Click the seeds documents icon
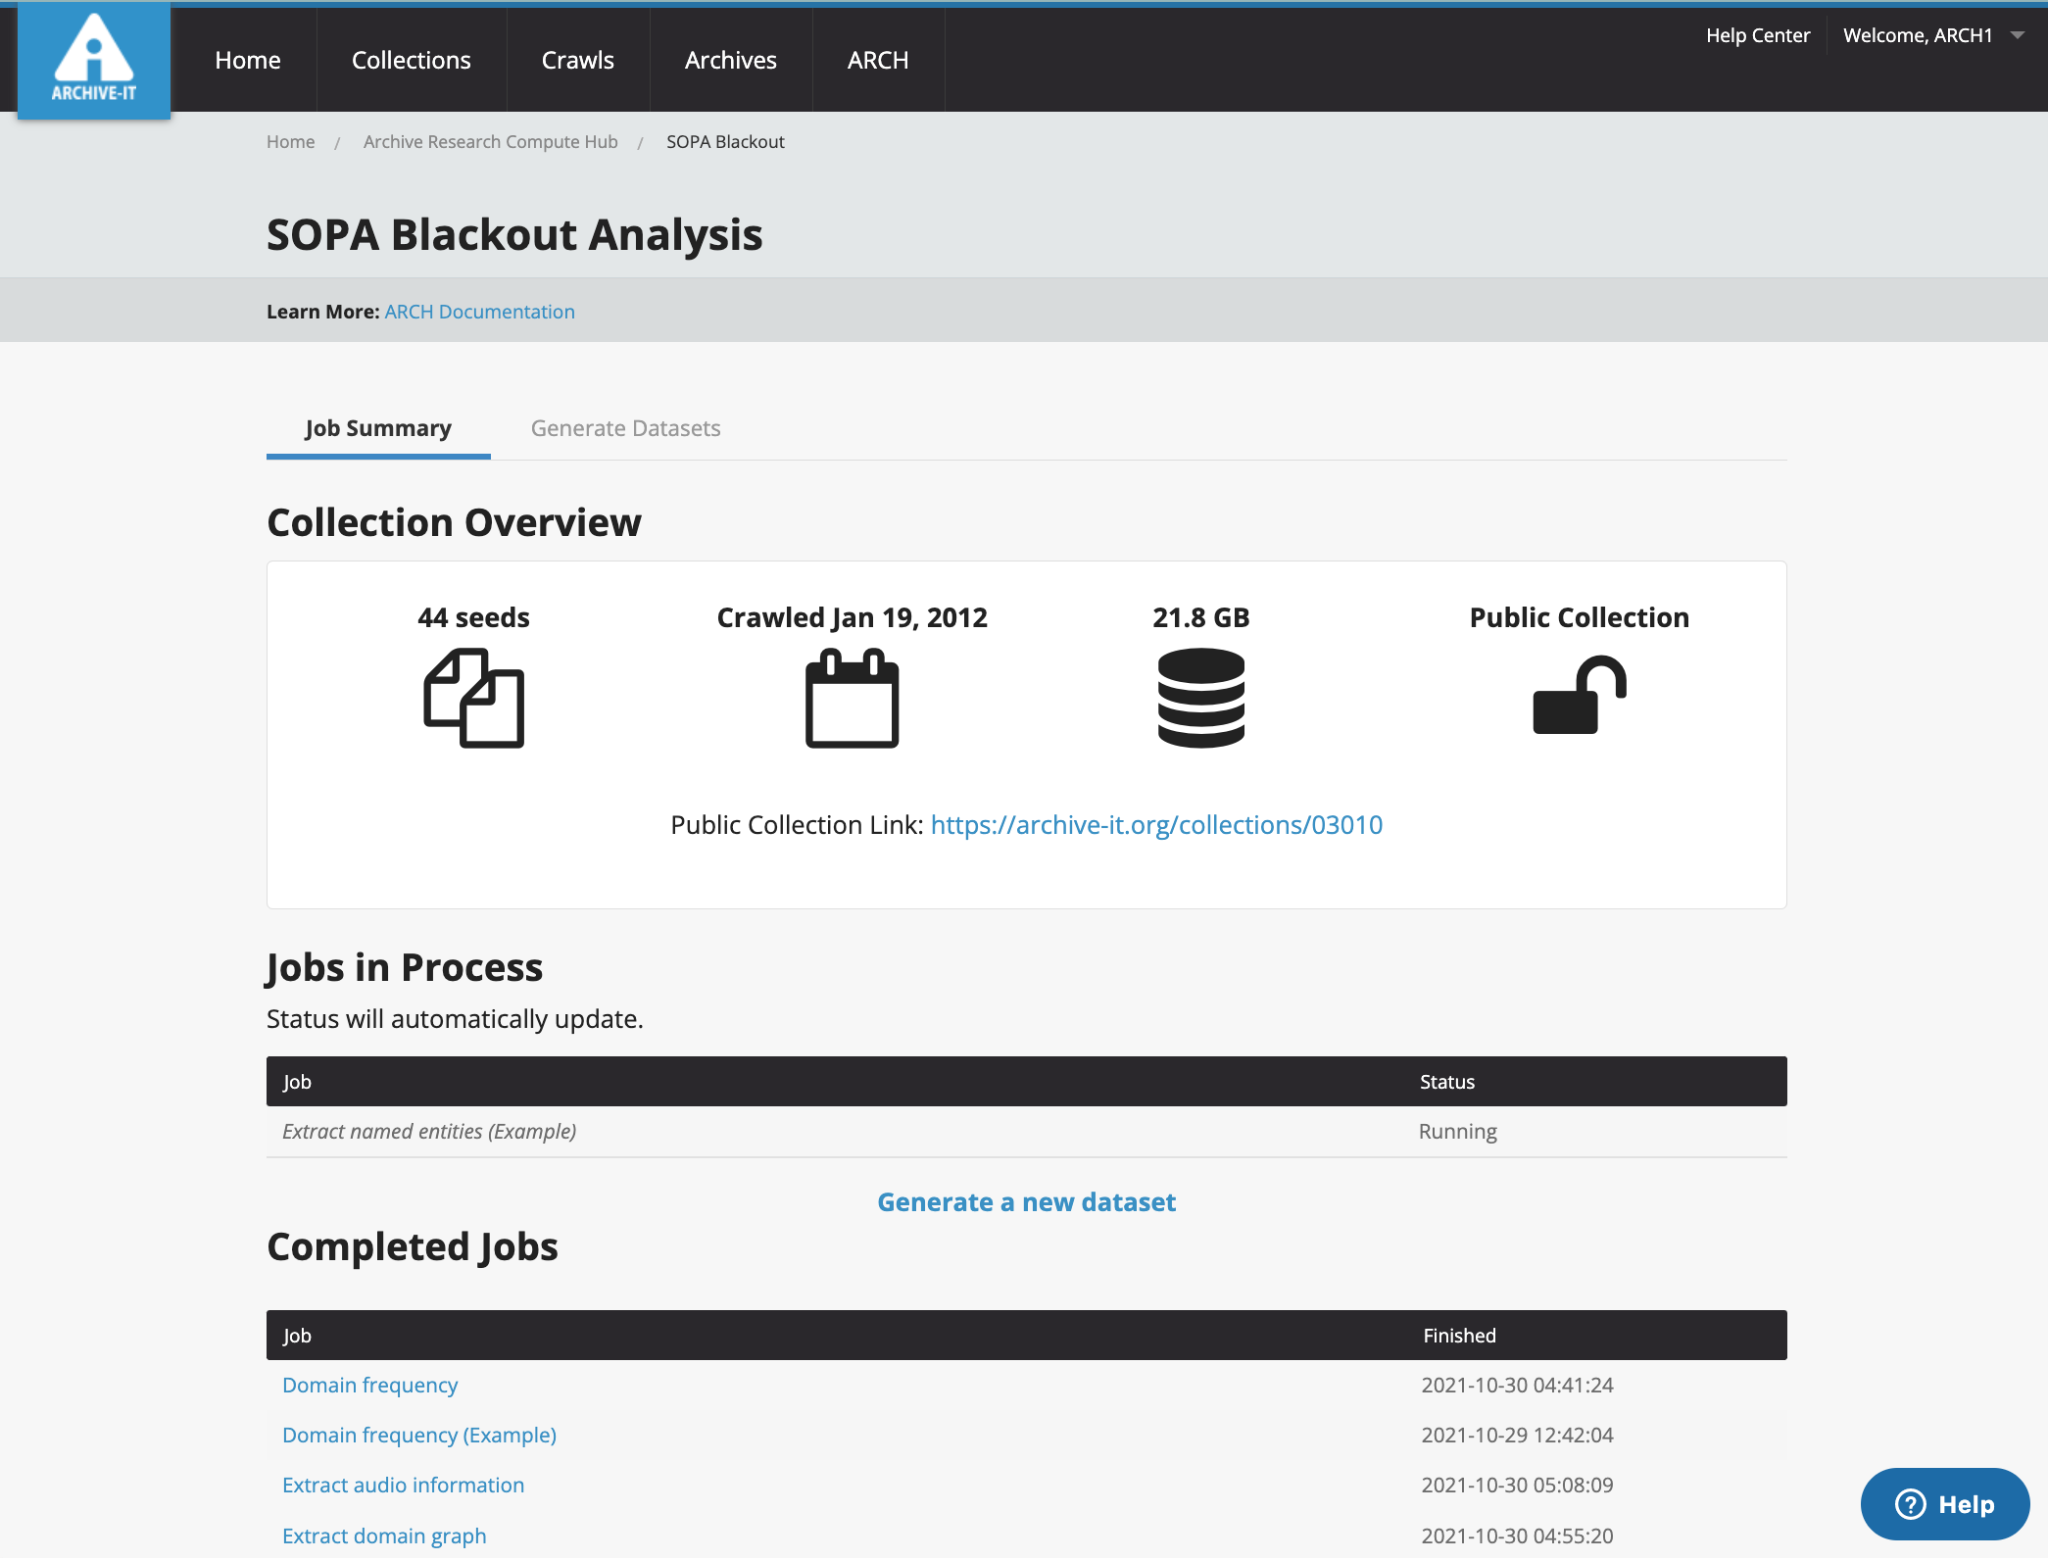Screen dimensions: 2048x1558 (x=473, y=697)
